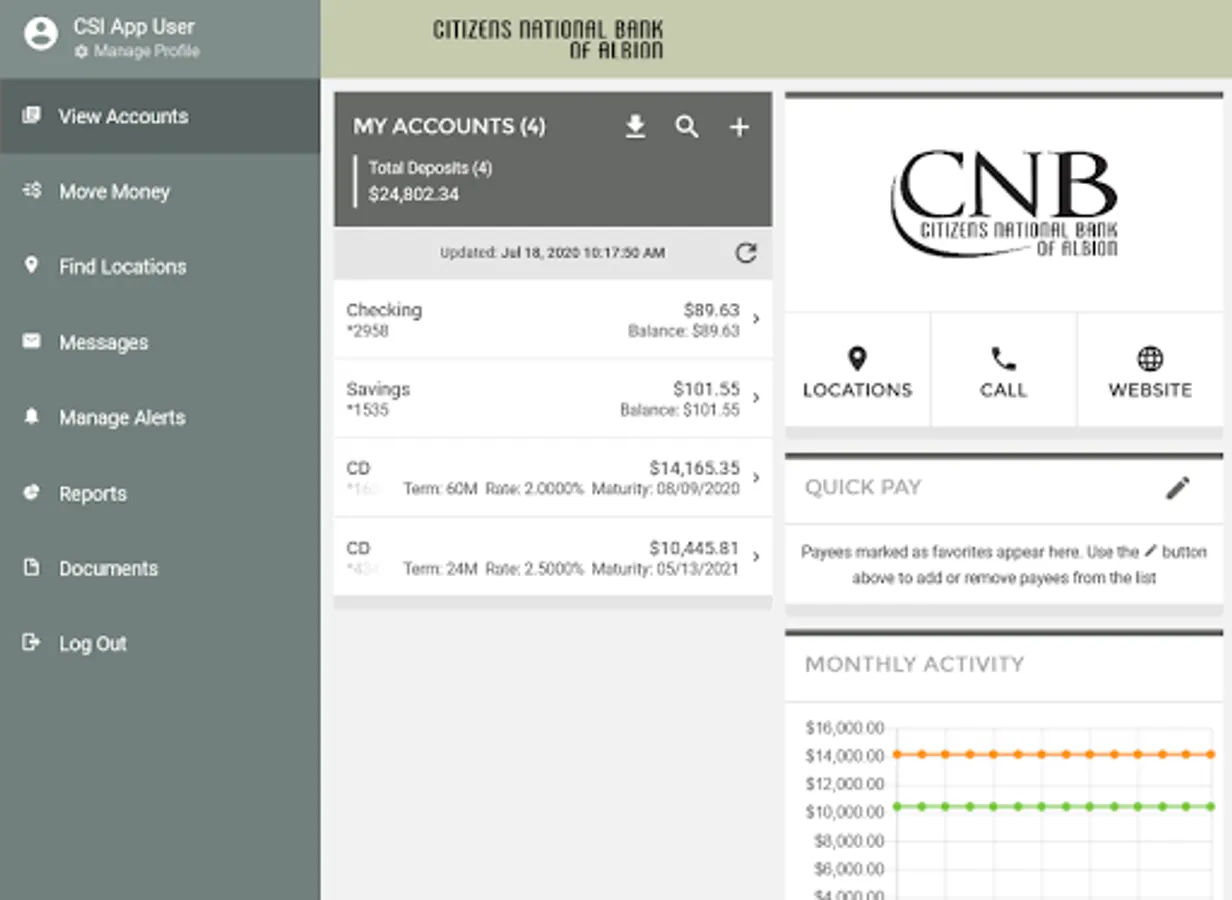Open the Savings *1535 account row

pyautogui.click(x=553, y=398)
